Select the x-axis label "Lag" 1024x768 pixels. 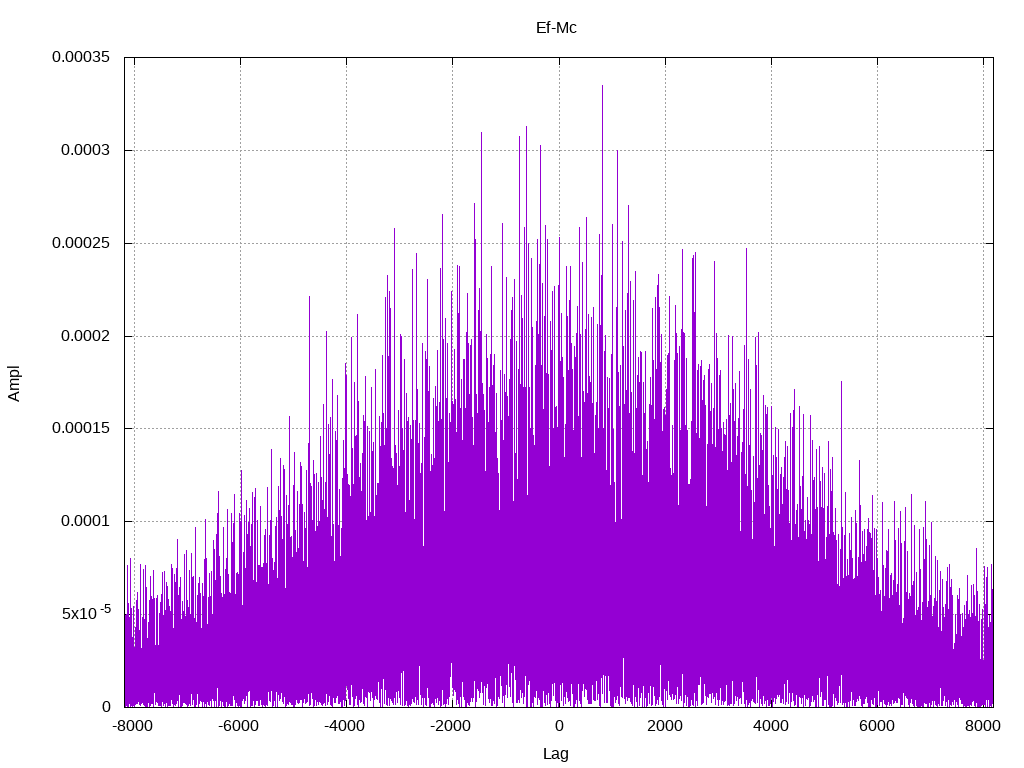556,754
